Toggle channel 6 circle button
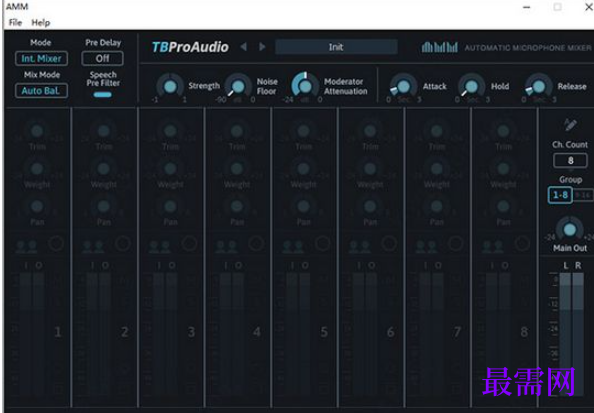This screenshot has height=413, width=594. (389, 244)
